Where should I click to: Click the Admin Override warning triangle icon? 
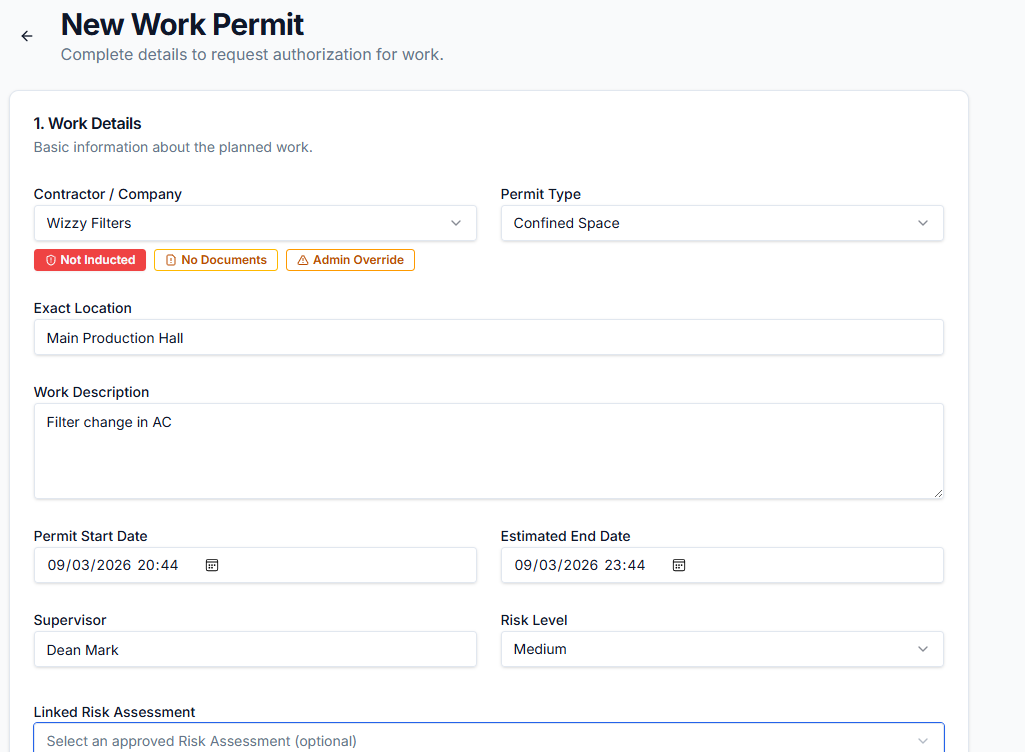click(x=303, y=260)
